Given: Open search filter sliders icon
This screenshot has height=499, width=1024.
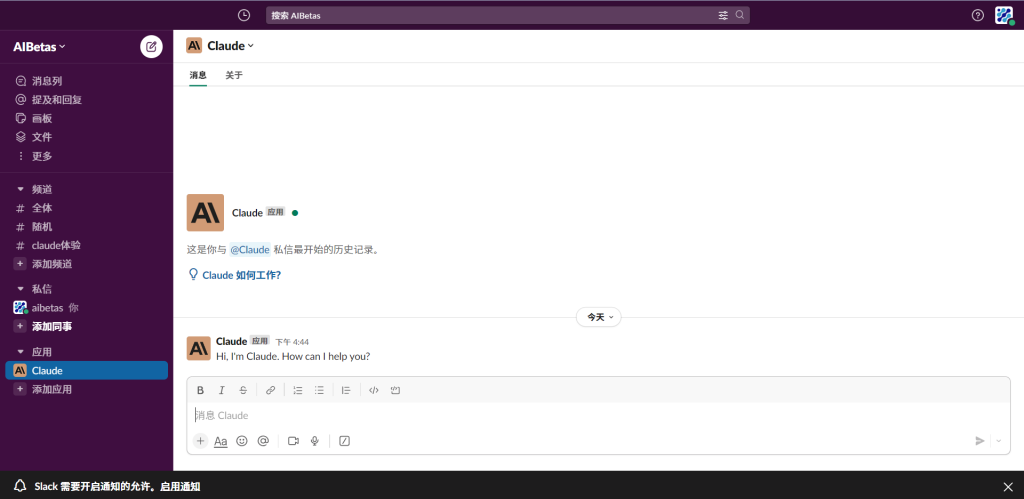Looking at the screenshot, I should (x=723, y=15).
